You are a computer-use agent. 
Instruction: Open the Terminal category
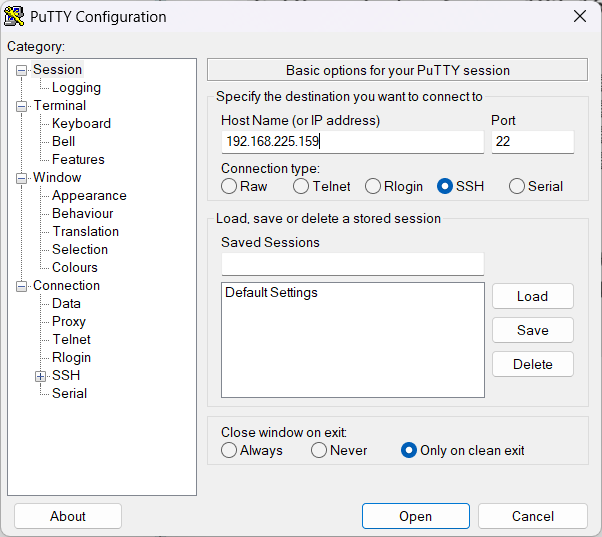pos(60,106)
